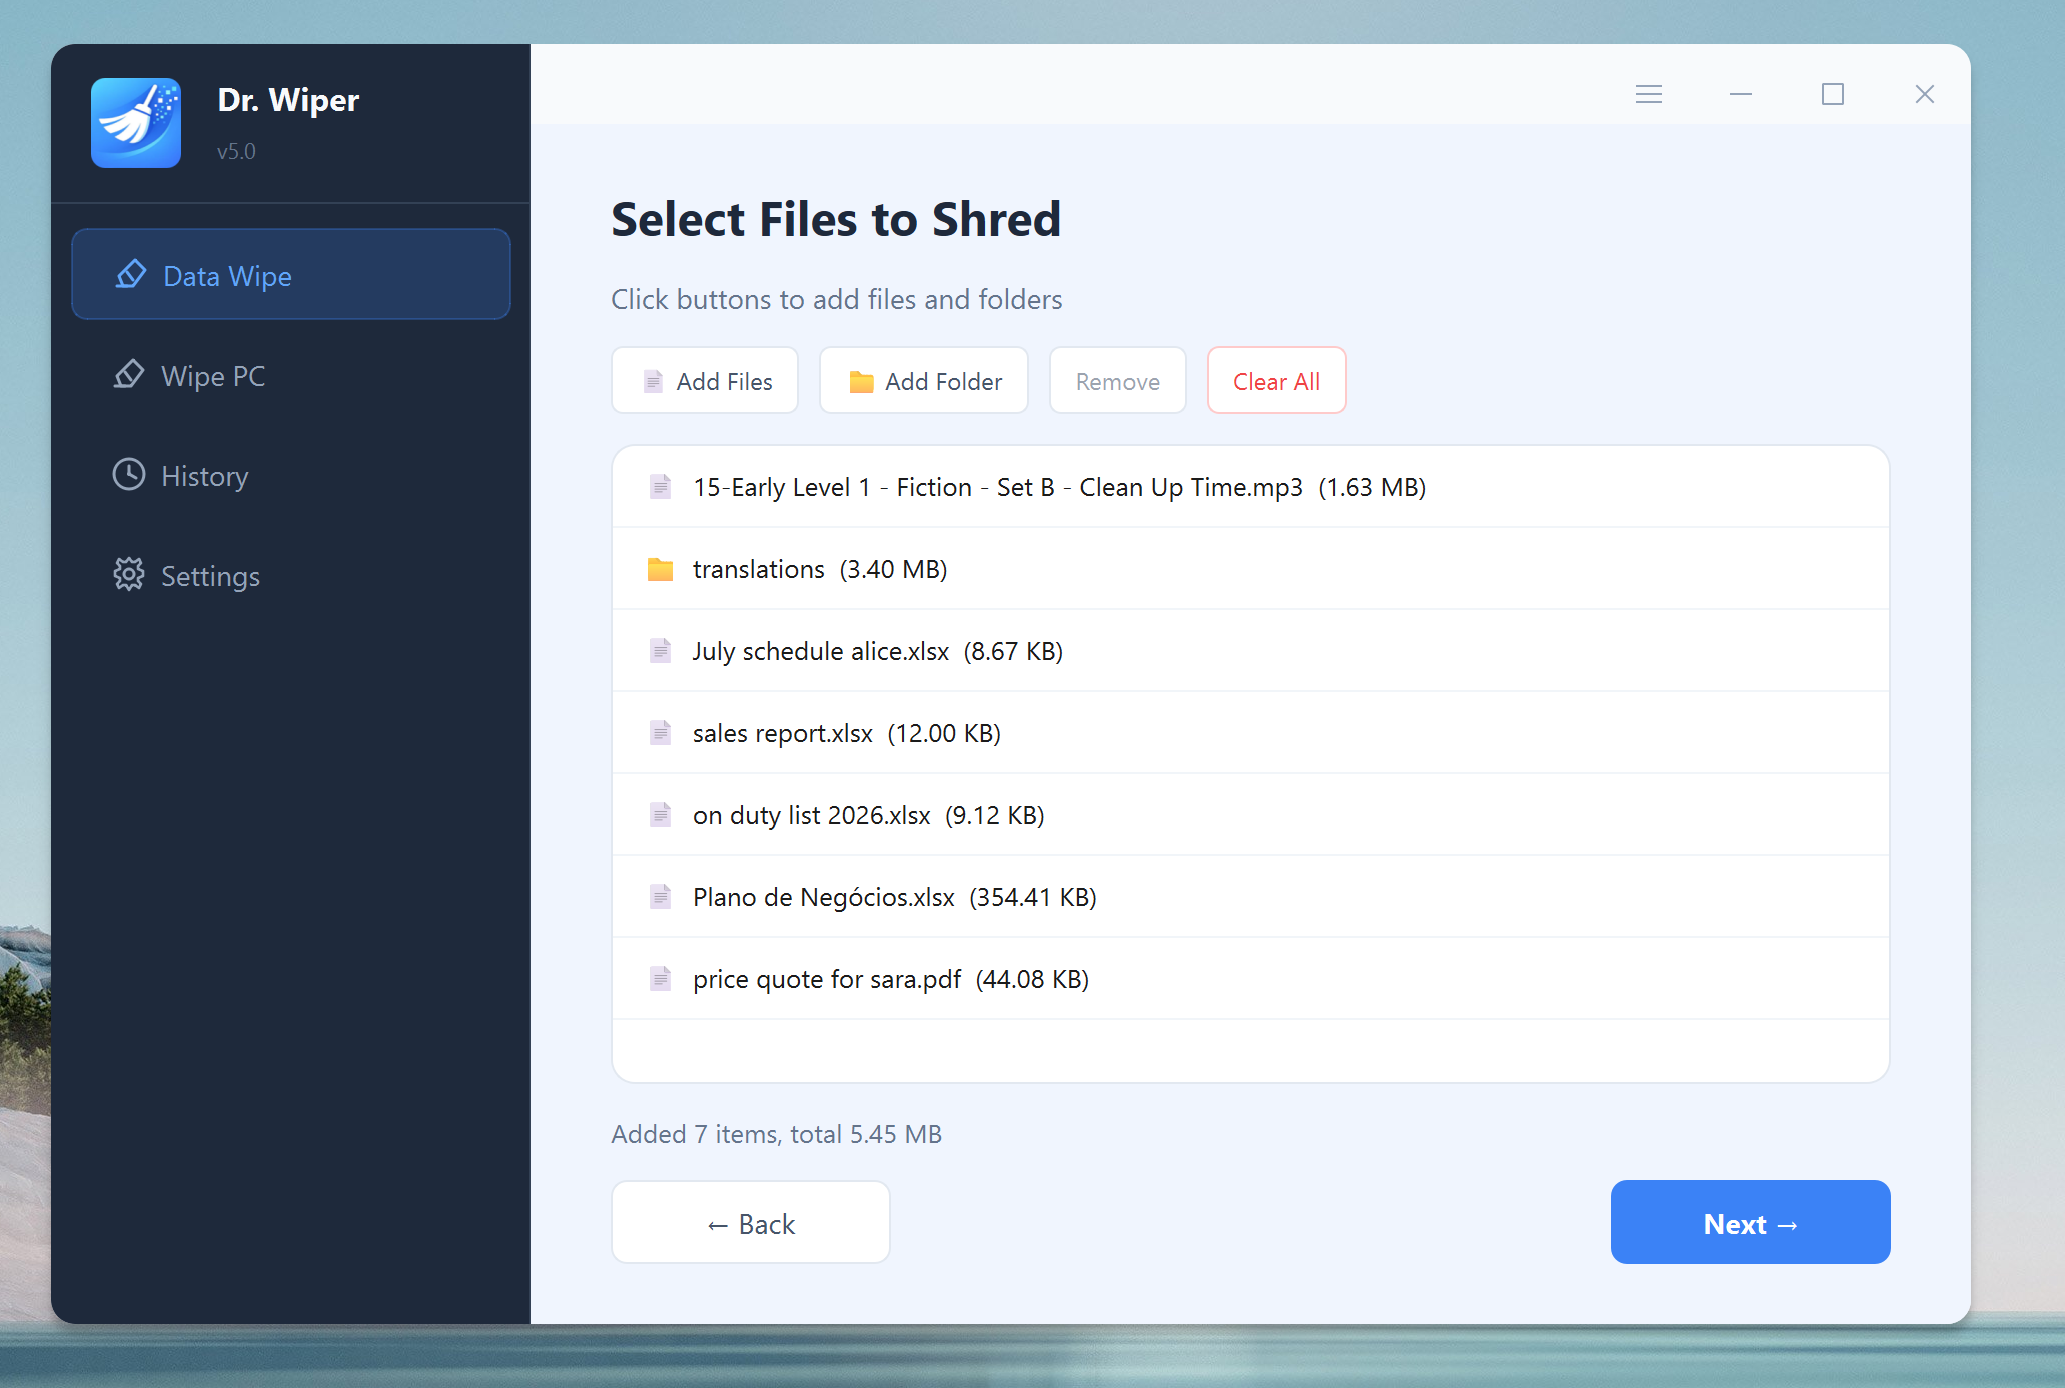Click the History clock icon
Image resolution: width=2065 pixels, height=1388 pixels.
pos(129,475)
